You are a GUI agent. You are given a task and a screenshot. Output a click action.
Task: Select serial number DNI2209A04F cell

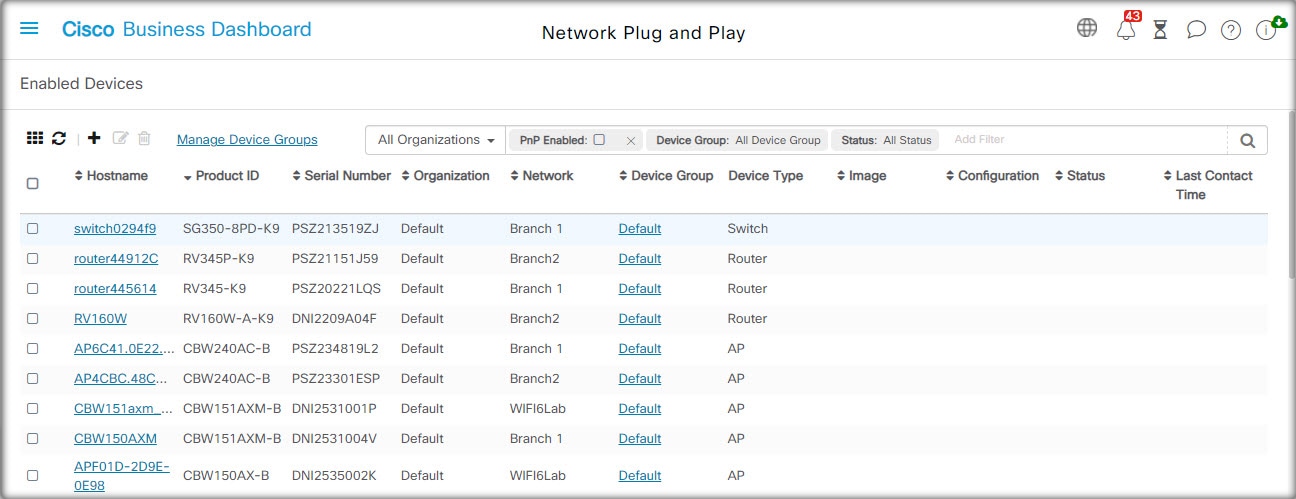[334, 318]
